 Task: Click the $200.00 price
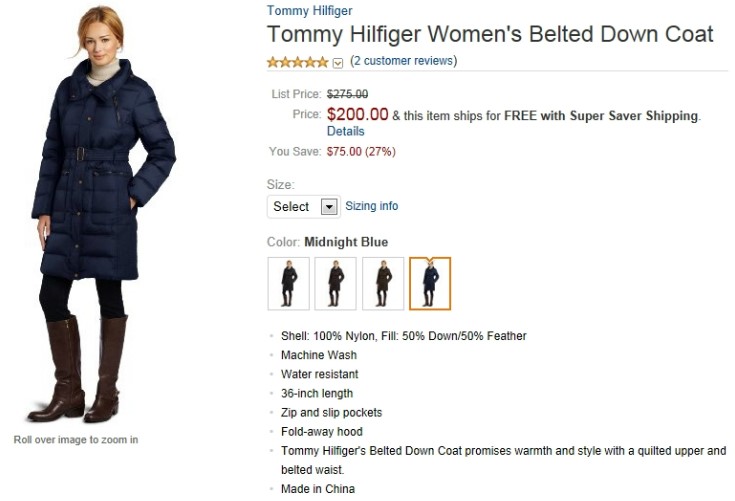coord(357,114)
